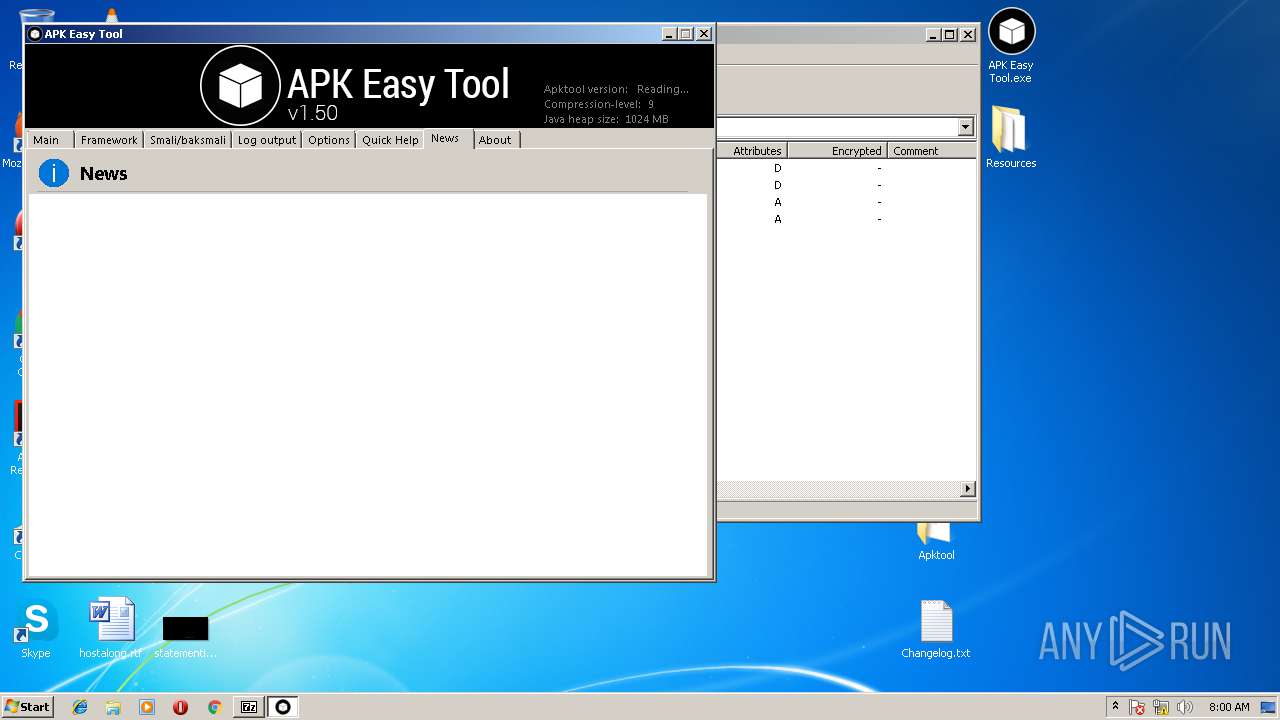Click the horizontal scrollbar right arrow
This screenshot has height=720, width=1280.
pyautogui.click(x=967, y=489)
